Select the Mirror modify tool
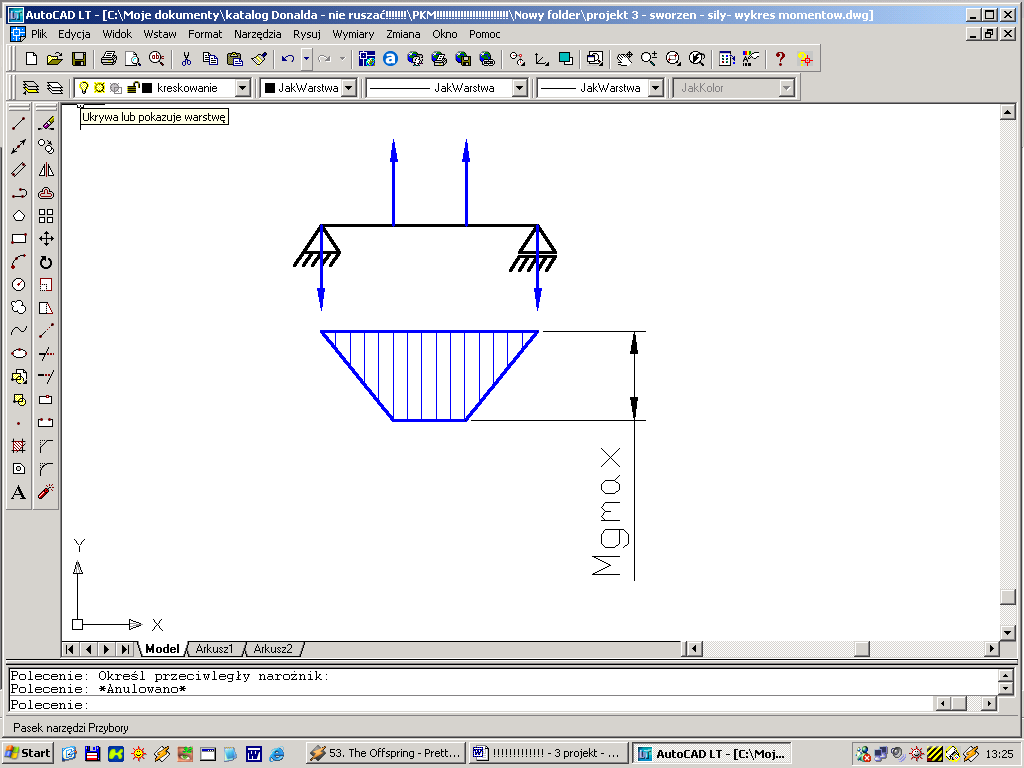Screen dimensions: 1024x768 (46, 170)
